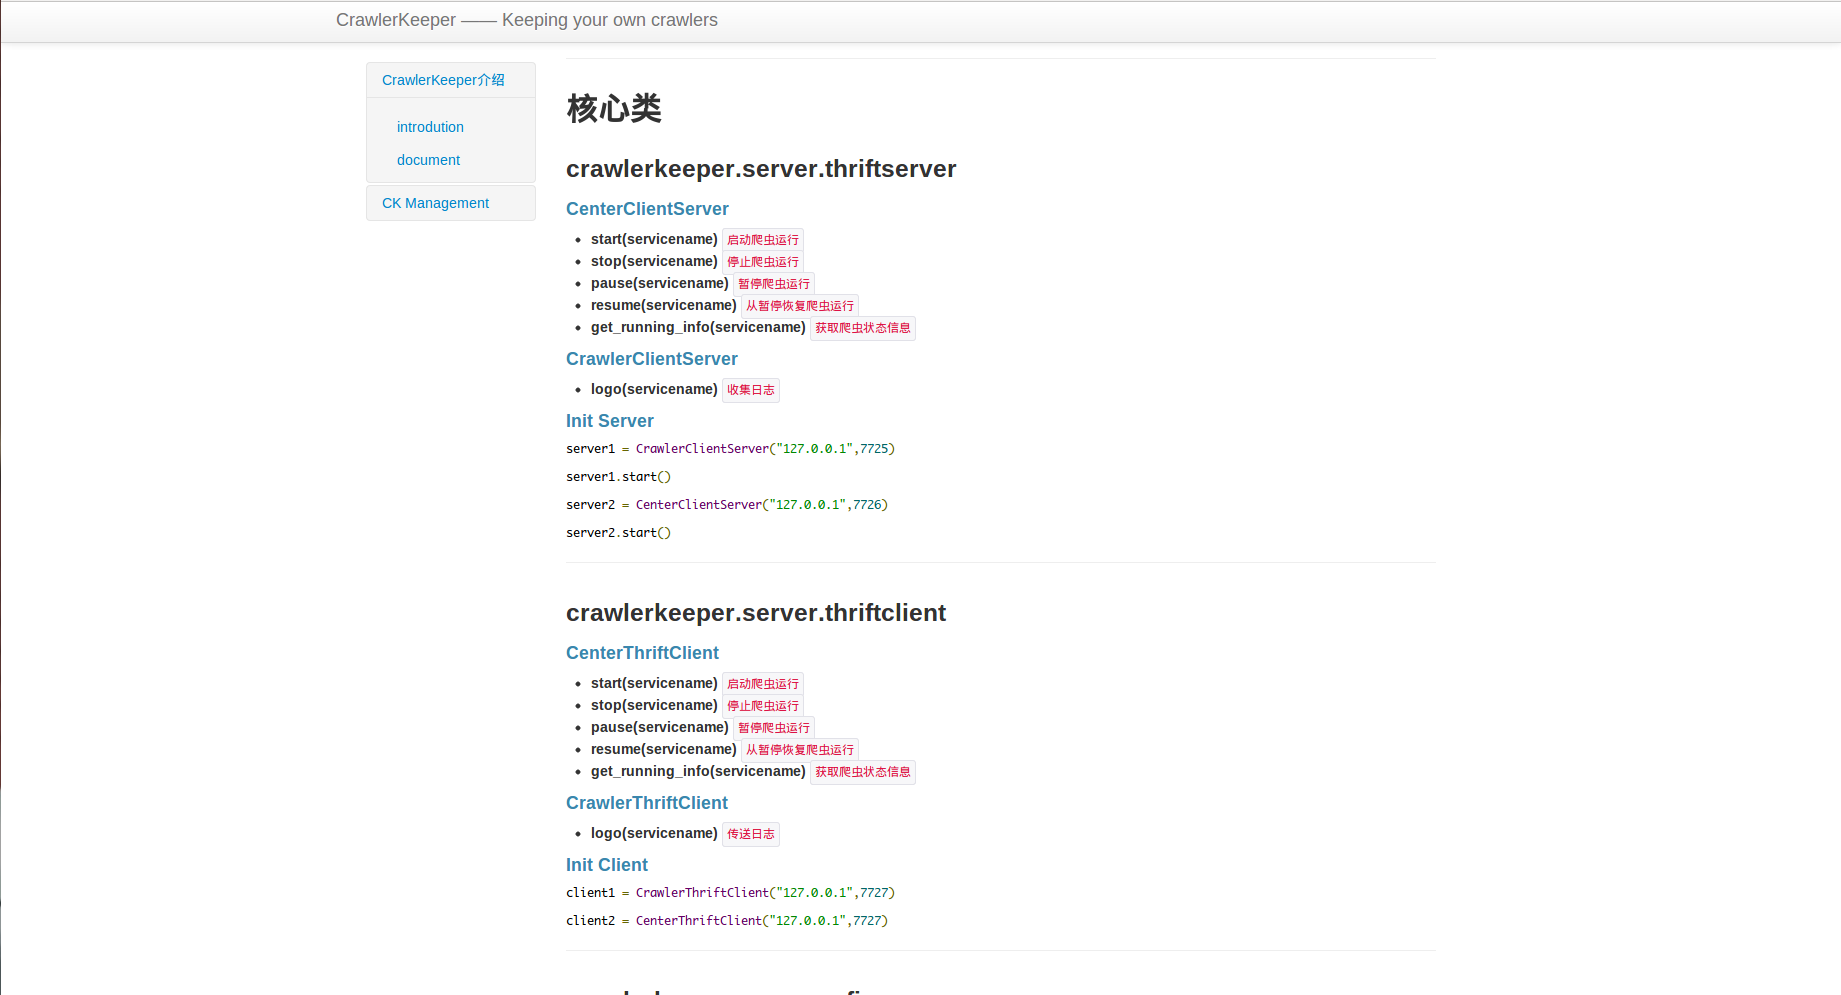Click the Init Client subheading
Image resolution: width=1841 pixels, height=995 pixels.
606,865
